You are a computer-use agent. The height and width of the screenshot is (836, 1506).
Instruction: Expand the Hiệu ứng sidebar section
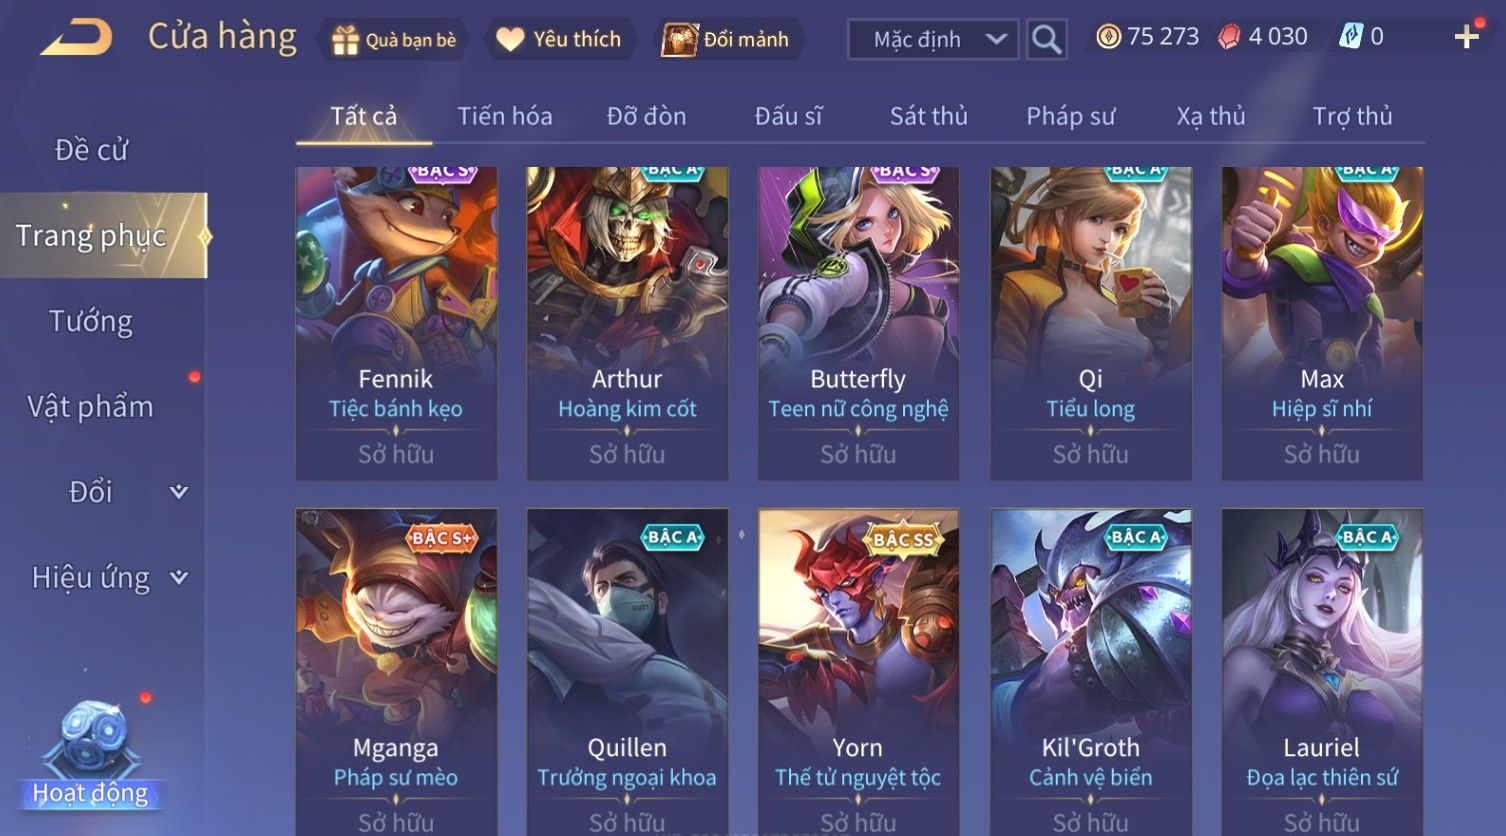(x=178, y=577)
